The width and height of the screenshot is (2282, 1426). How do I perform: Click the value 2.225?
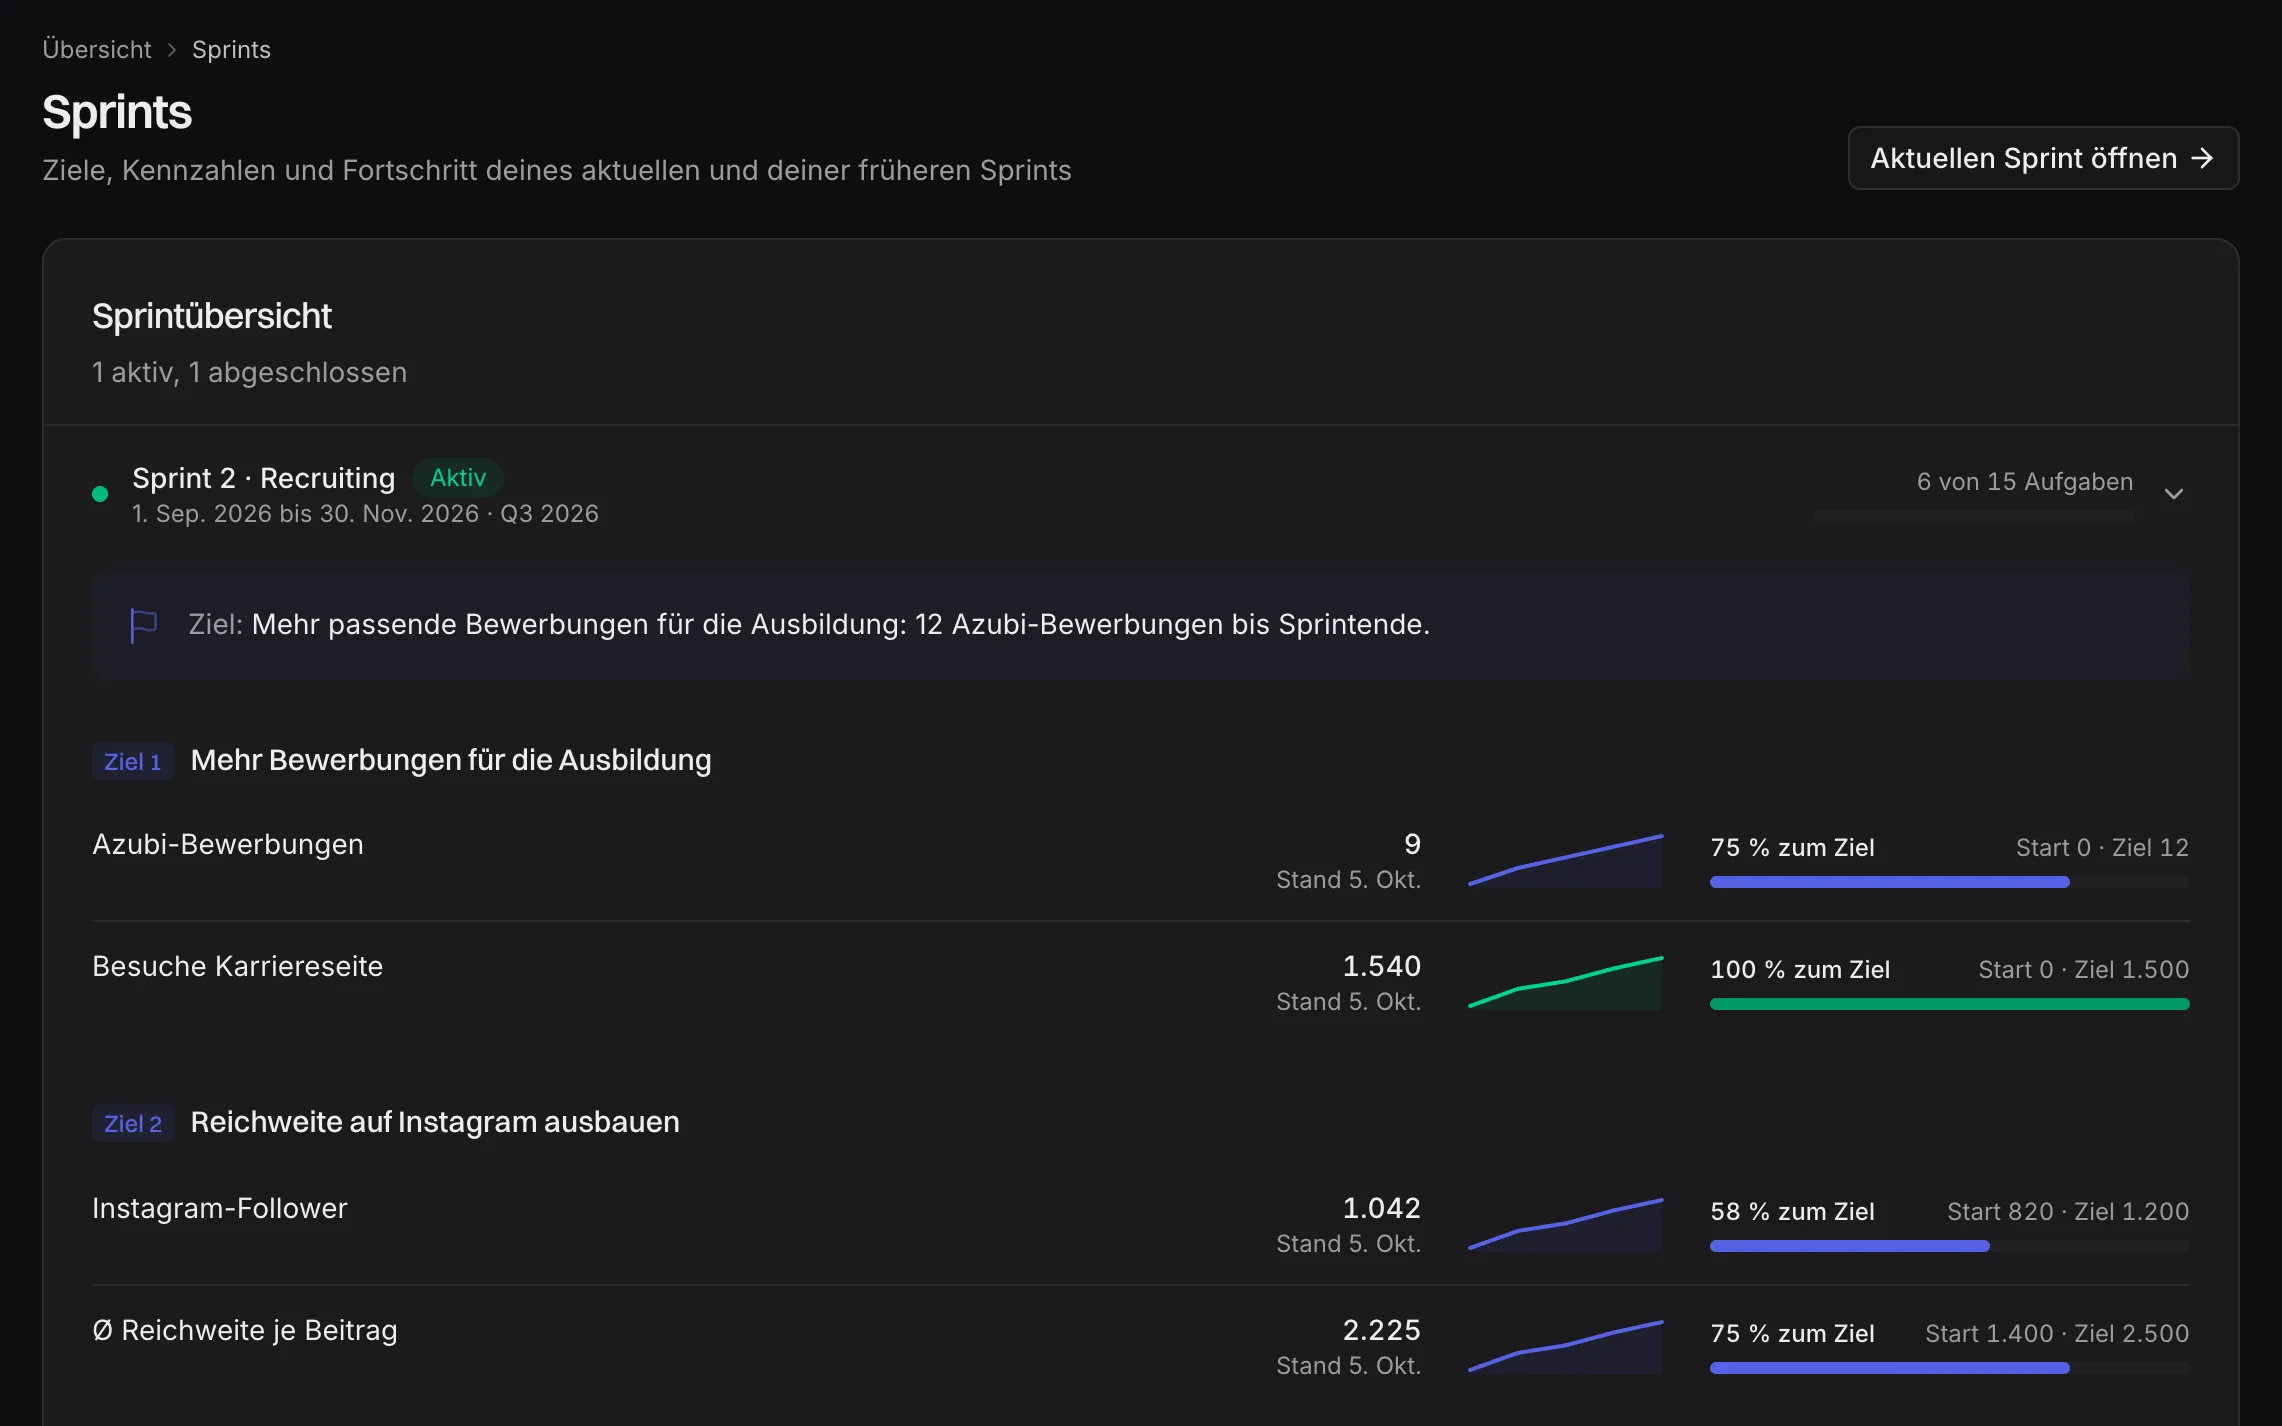coord(1381,1330)
